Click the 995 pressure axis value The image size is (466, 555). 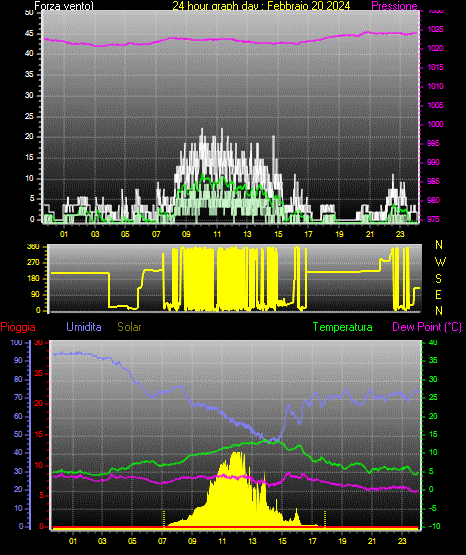tap(433, 143)
